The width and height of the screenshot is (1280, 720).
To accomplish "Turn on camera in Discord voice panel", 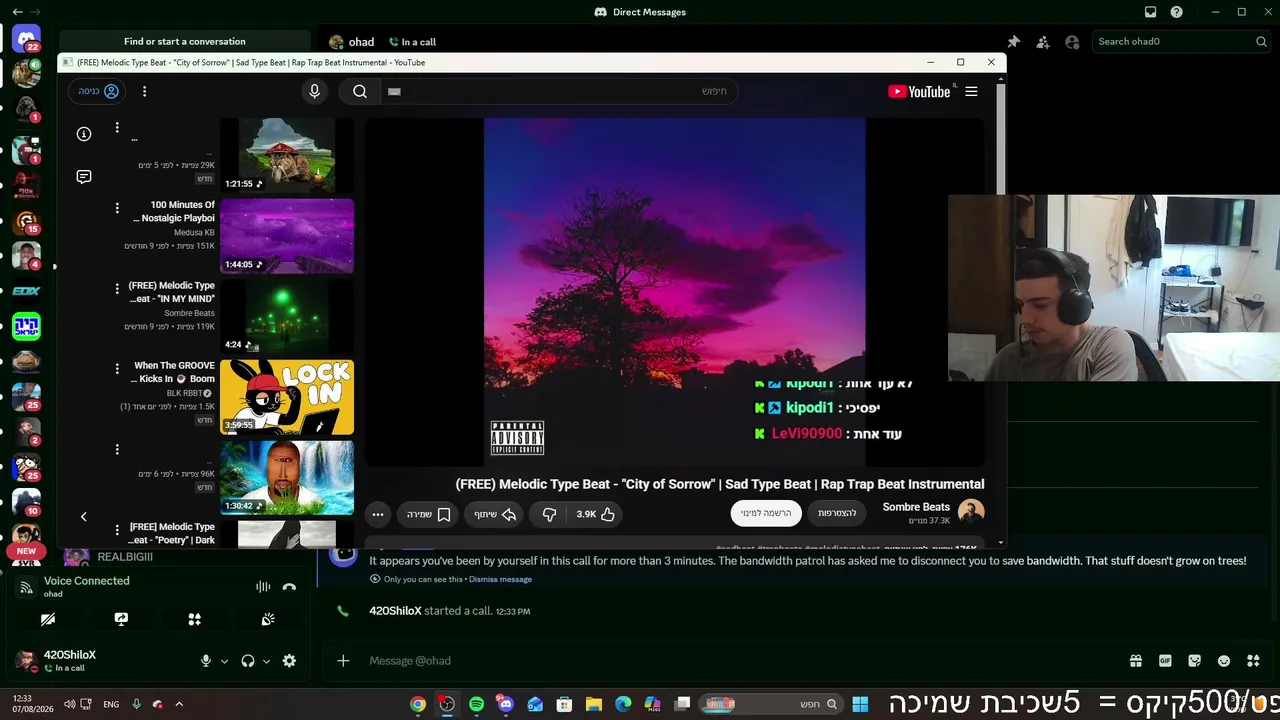I will click(48, 619).
